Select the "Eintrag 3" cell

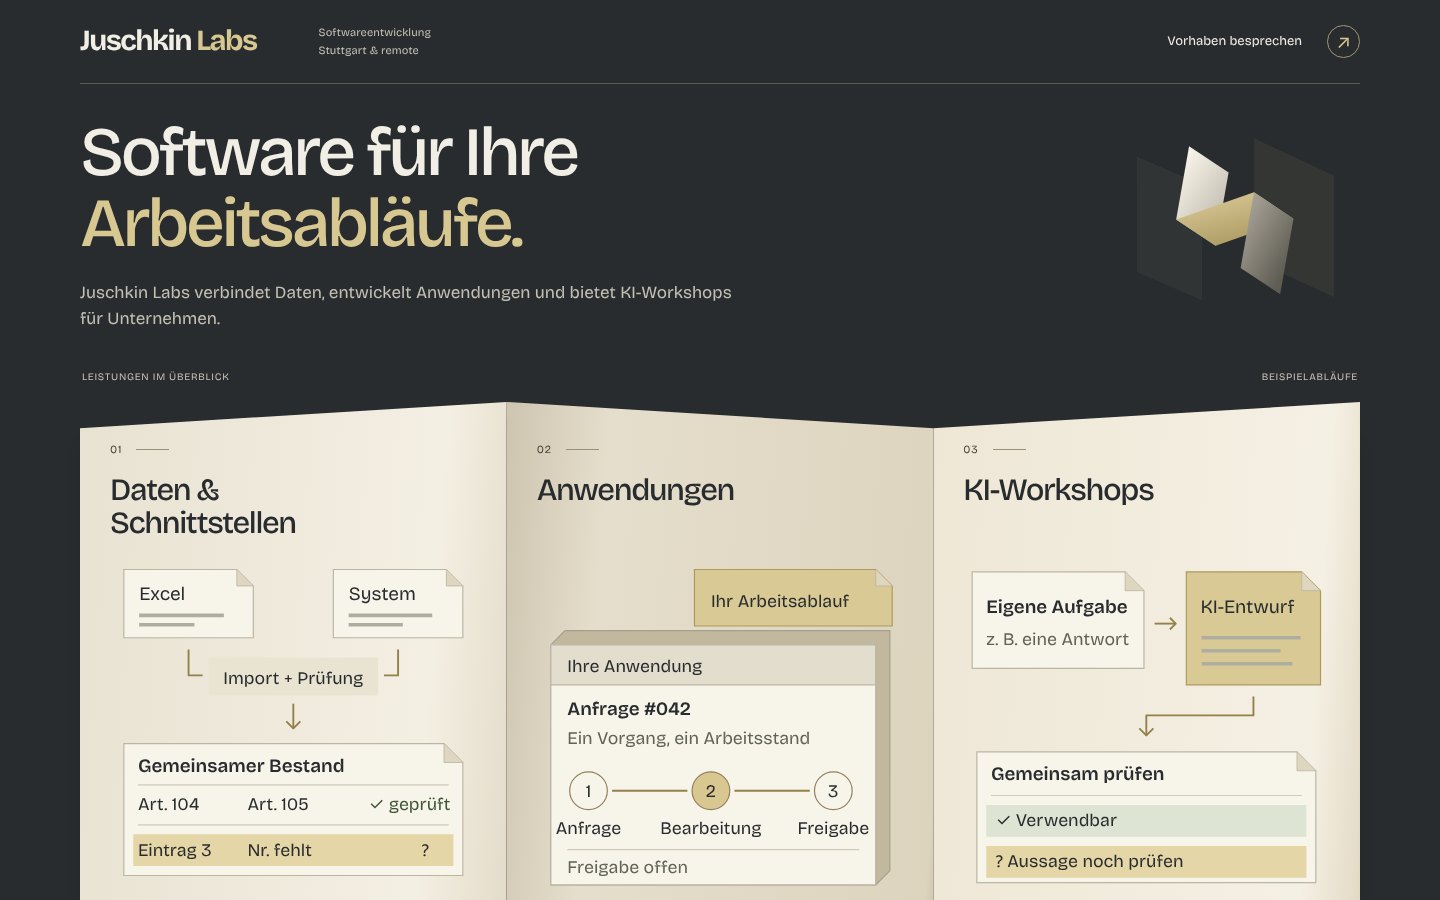click(x=174, y=850)
